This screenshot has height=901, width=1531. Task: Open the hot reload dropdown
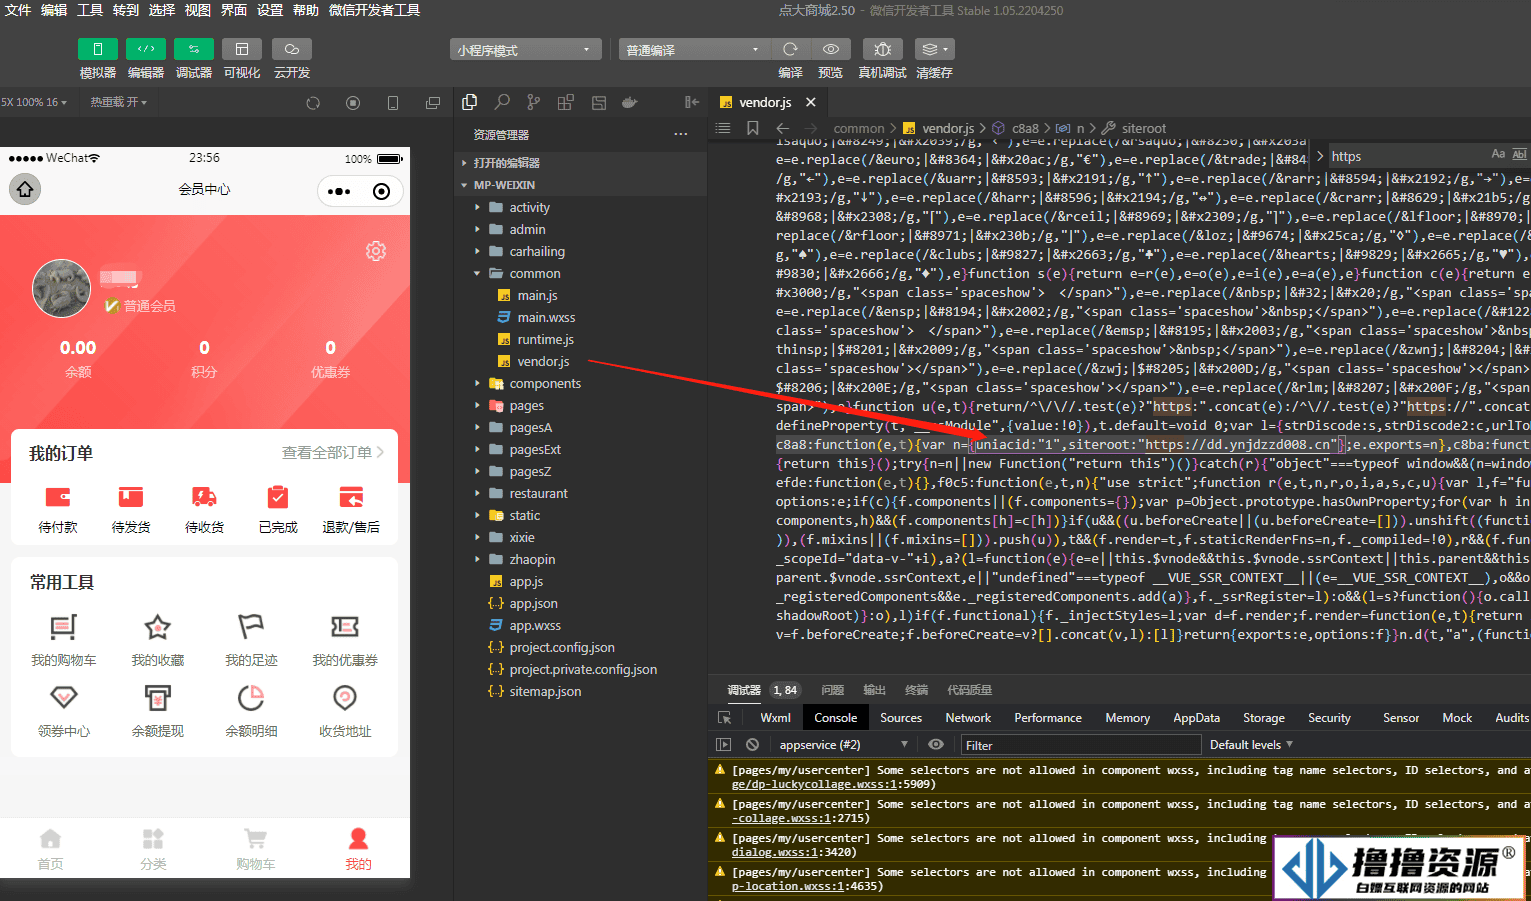point(119,102)
